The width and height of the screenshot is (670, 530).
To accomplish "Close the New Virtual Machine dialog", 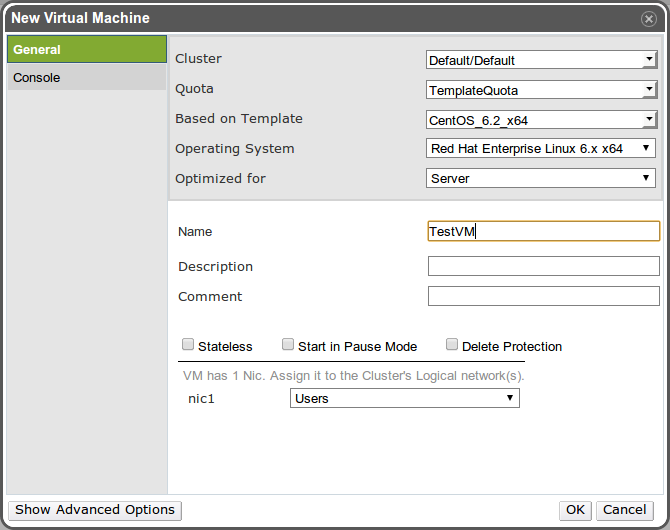I will click(x=648, y=18).
